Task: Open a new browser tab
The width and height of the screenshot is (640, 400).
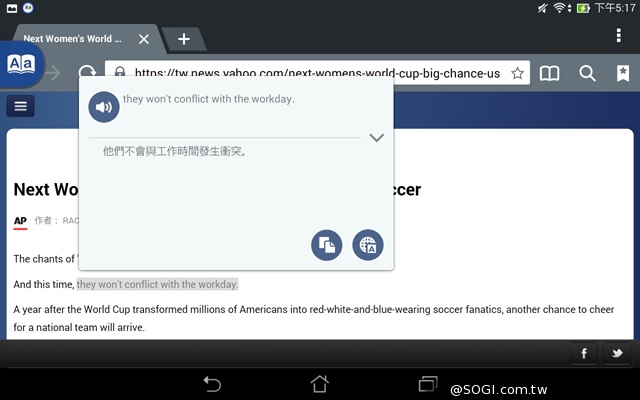Action: (x=184, y=39)
